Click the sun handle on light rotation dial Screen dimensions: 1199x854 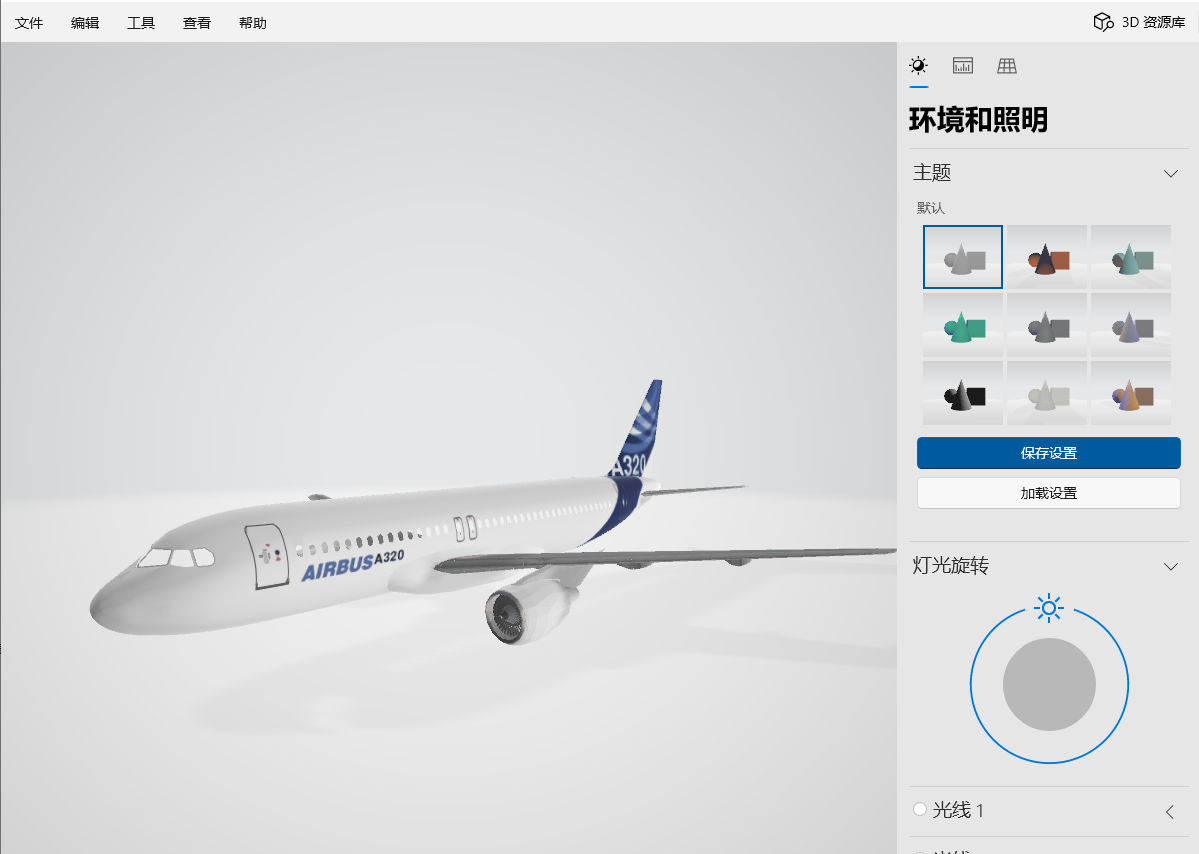pyautogui.click(x=1049, y=608)
